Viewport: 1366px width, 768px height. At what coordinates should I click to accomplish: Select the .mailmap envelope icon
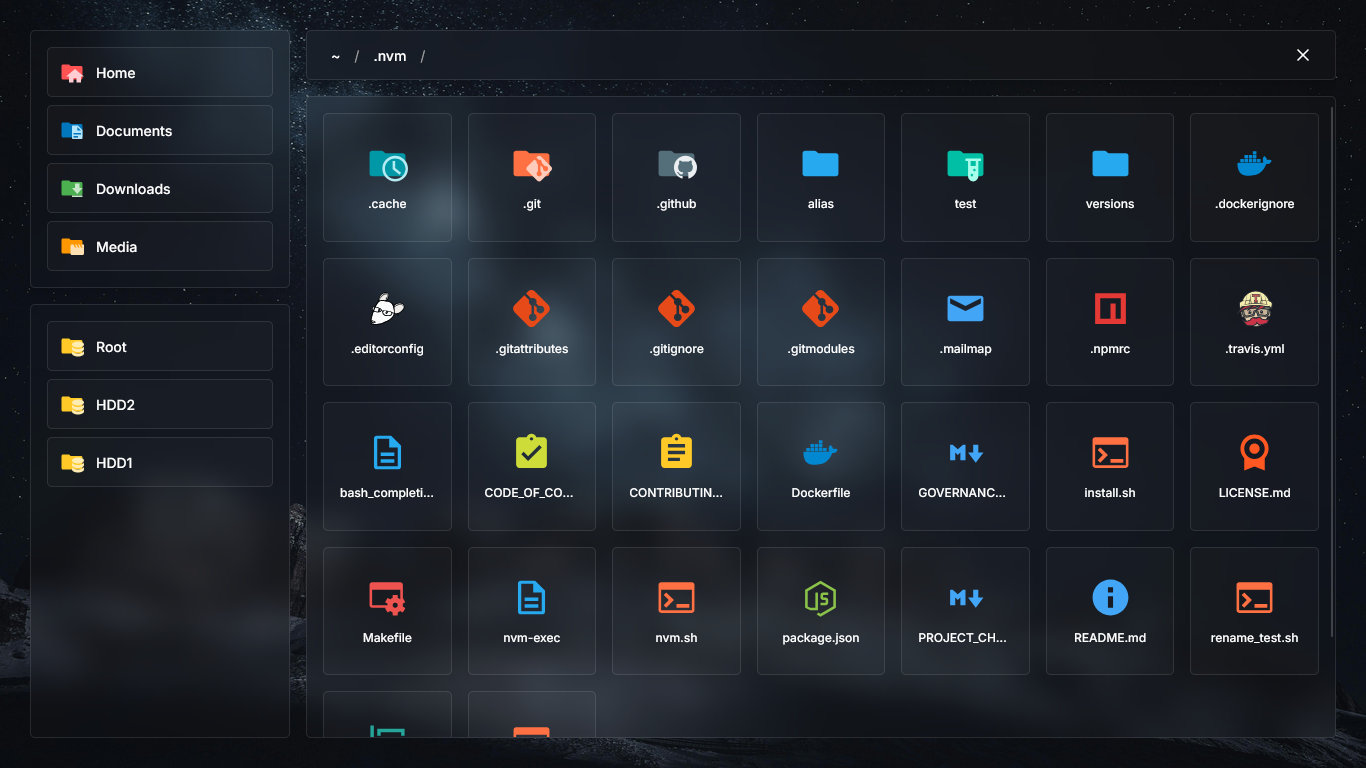click(x=965, y=309)
